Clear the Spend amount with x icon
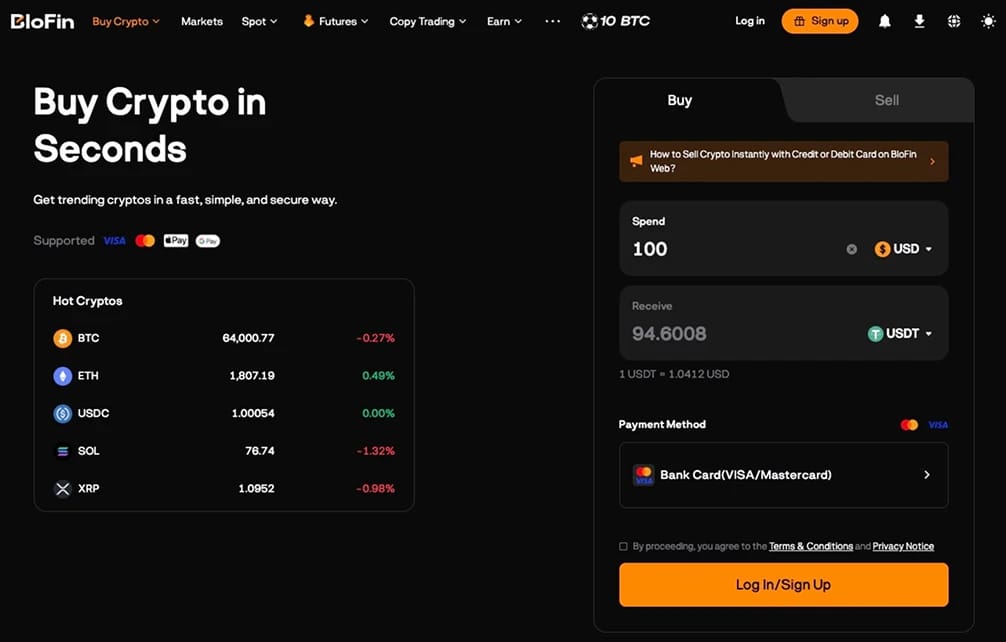The height and width of the screenshot is (642, 1006). tap(851, 249)
